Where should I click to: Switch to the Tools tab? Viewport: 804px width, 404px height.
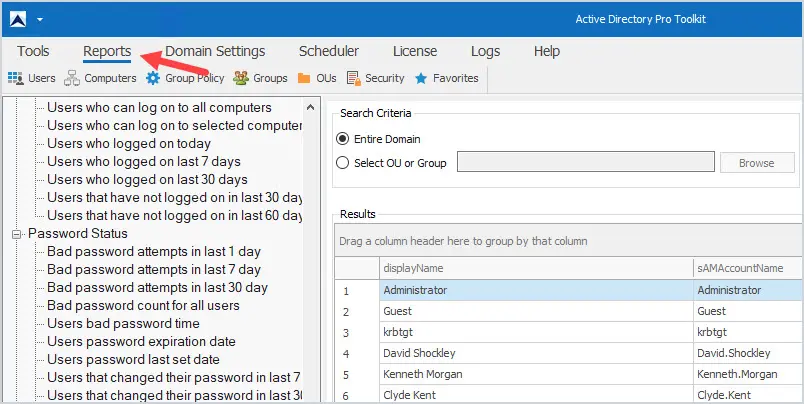(x=33, y=51)
